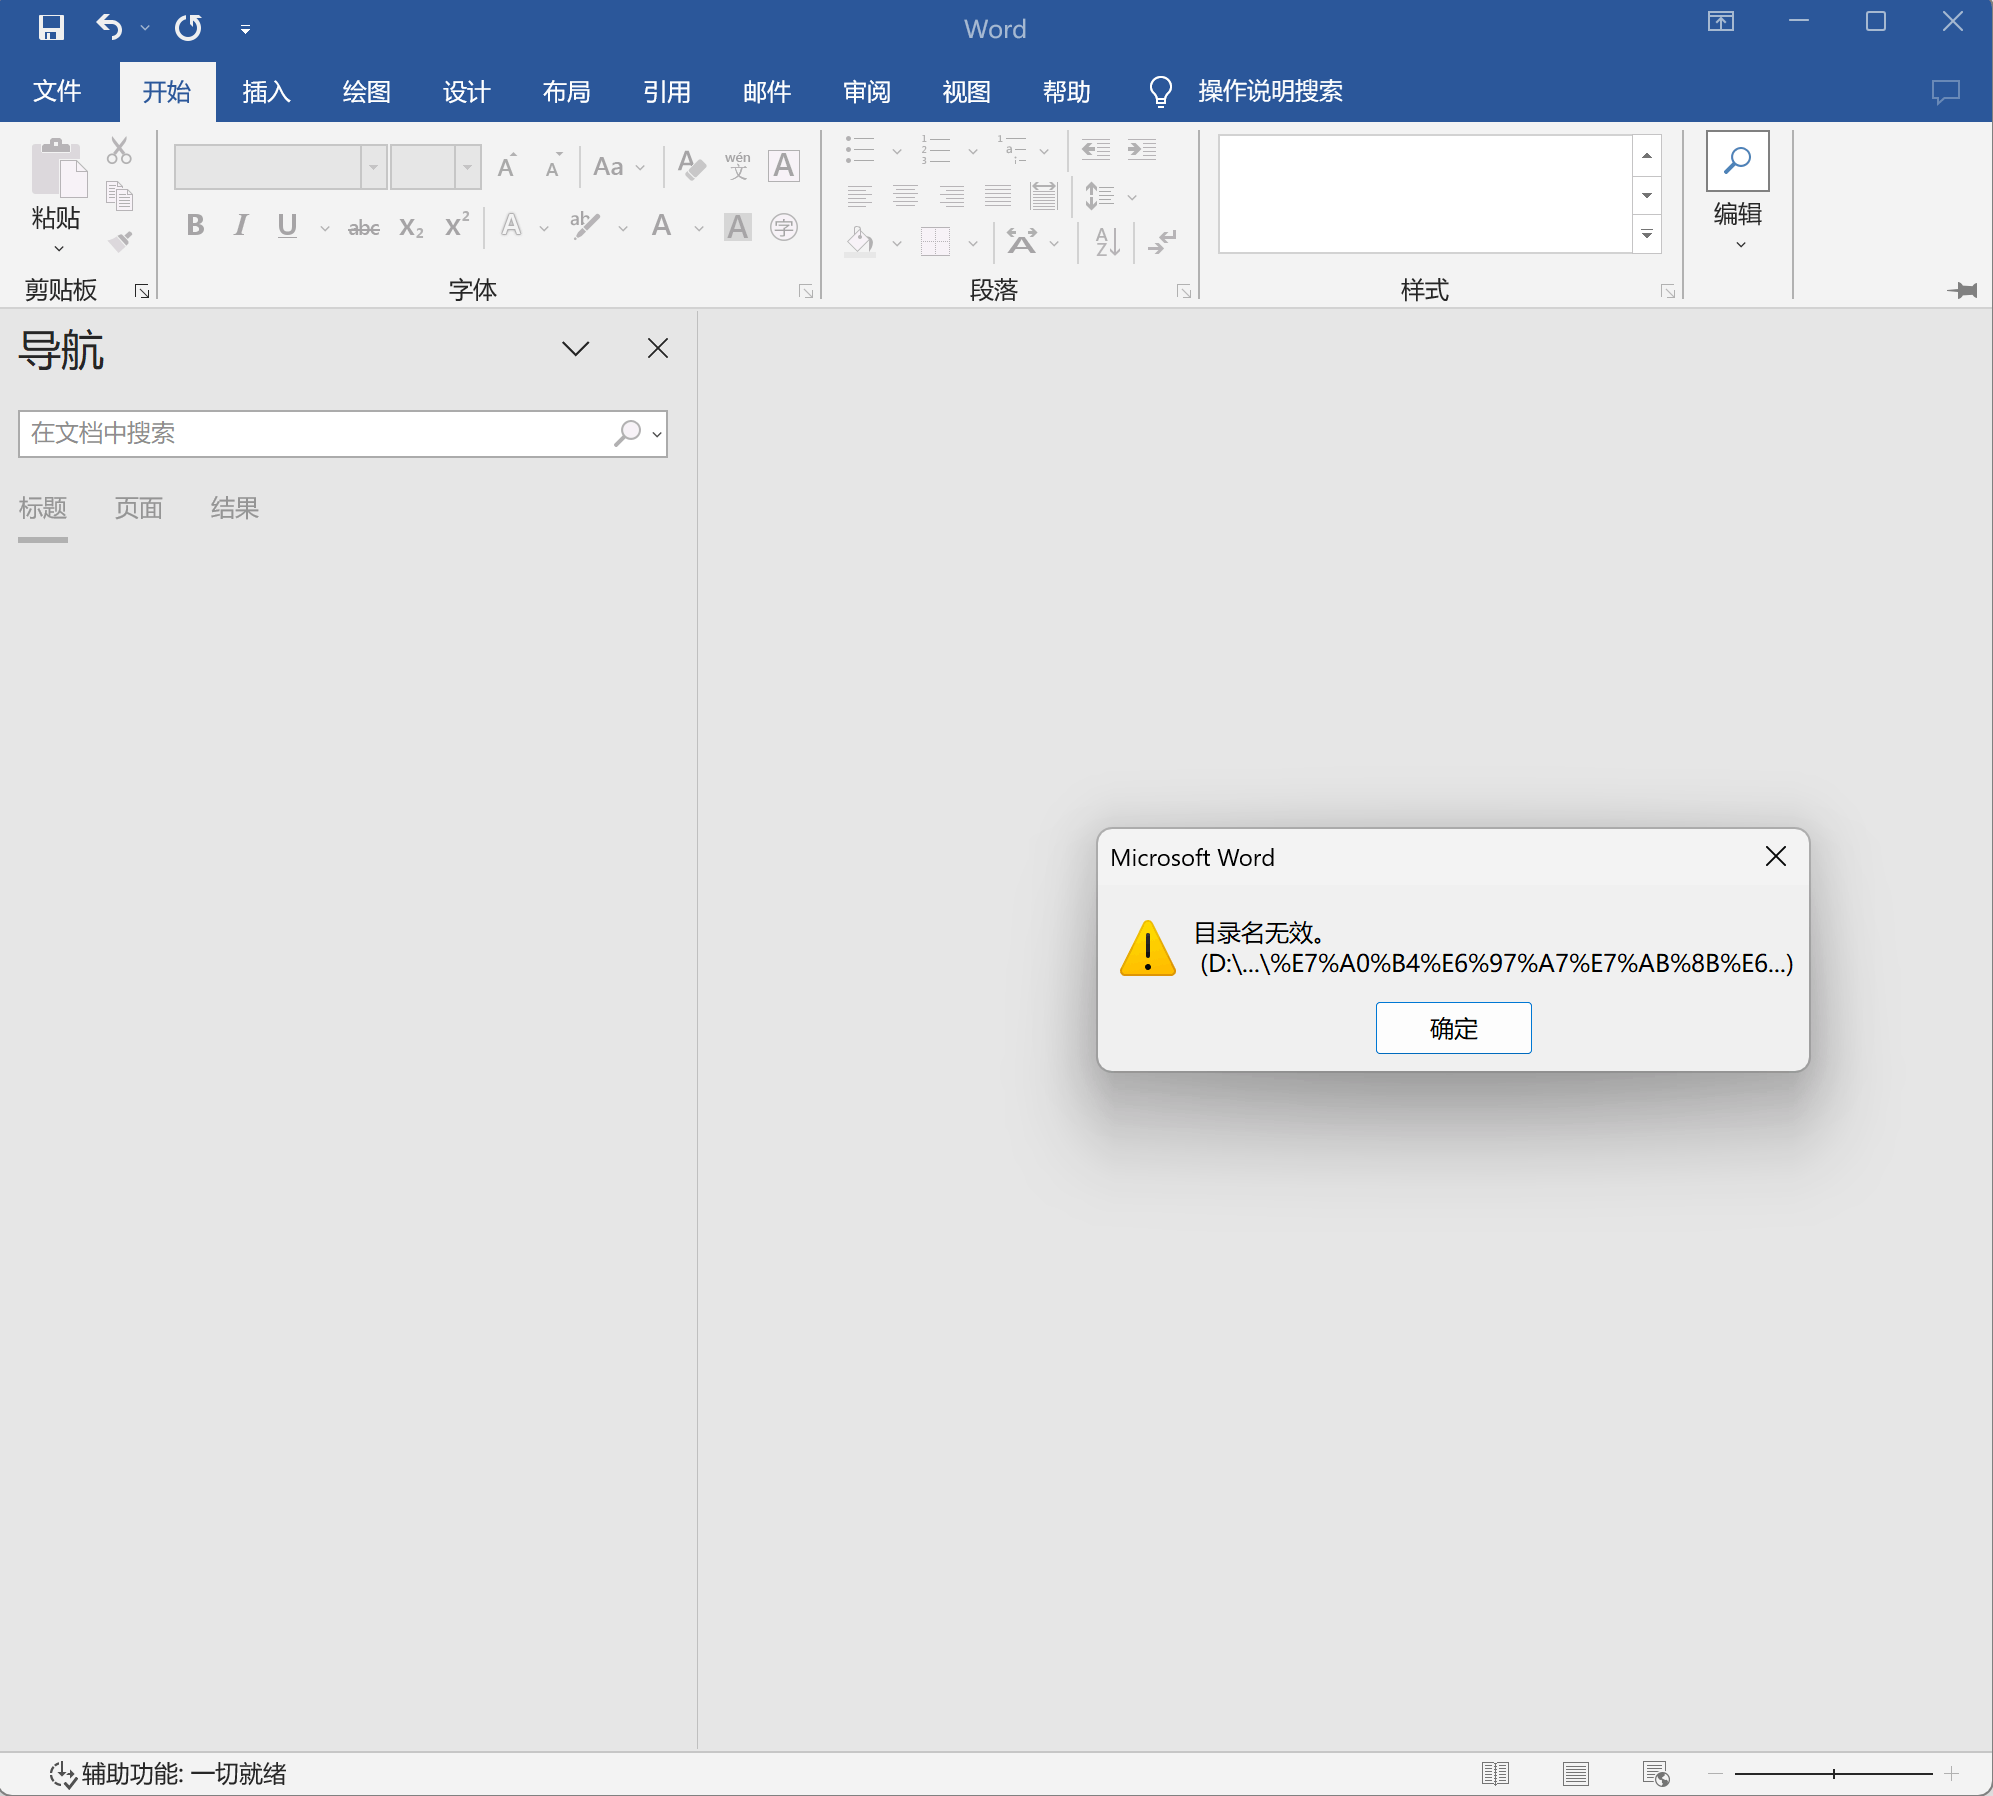Click the pin ribbon icon

tap(1962, 290)
